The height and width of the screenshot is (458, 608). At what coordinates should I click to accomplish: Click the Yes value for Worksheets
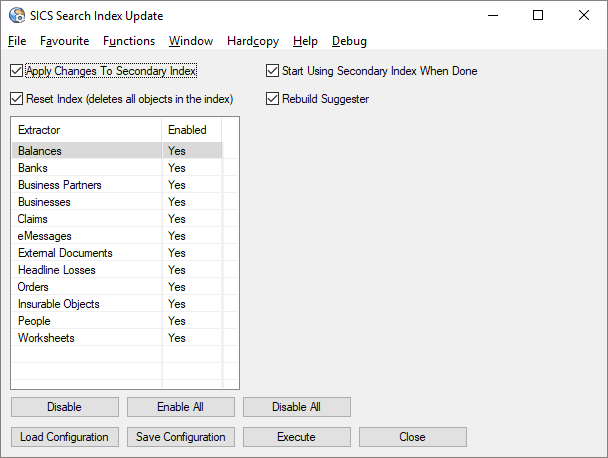(x=177, y=338)
